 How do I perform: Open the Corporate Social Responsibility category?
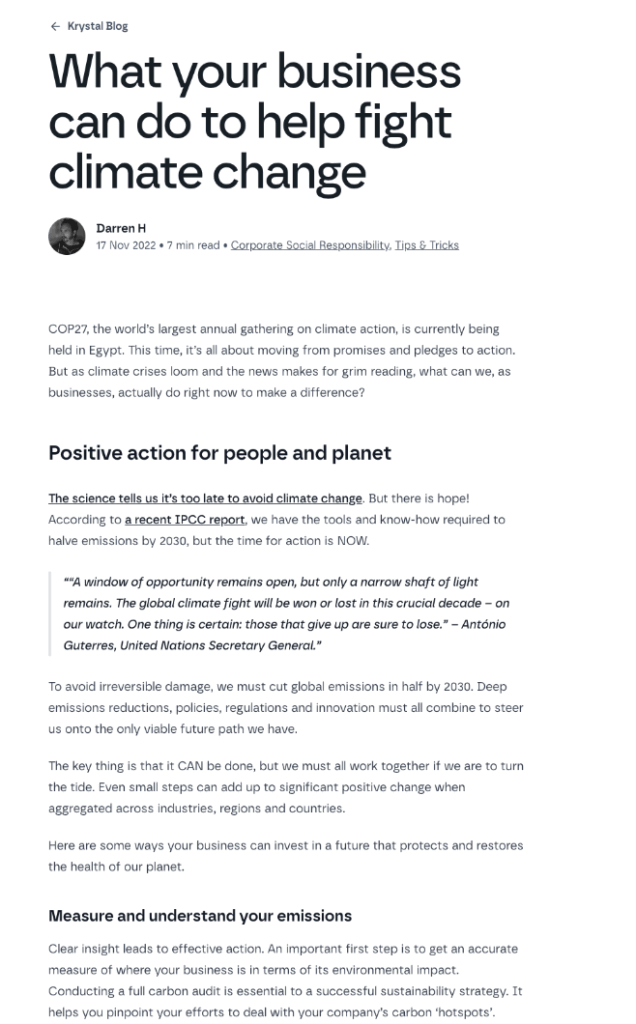click(310, 245)
